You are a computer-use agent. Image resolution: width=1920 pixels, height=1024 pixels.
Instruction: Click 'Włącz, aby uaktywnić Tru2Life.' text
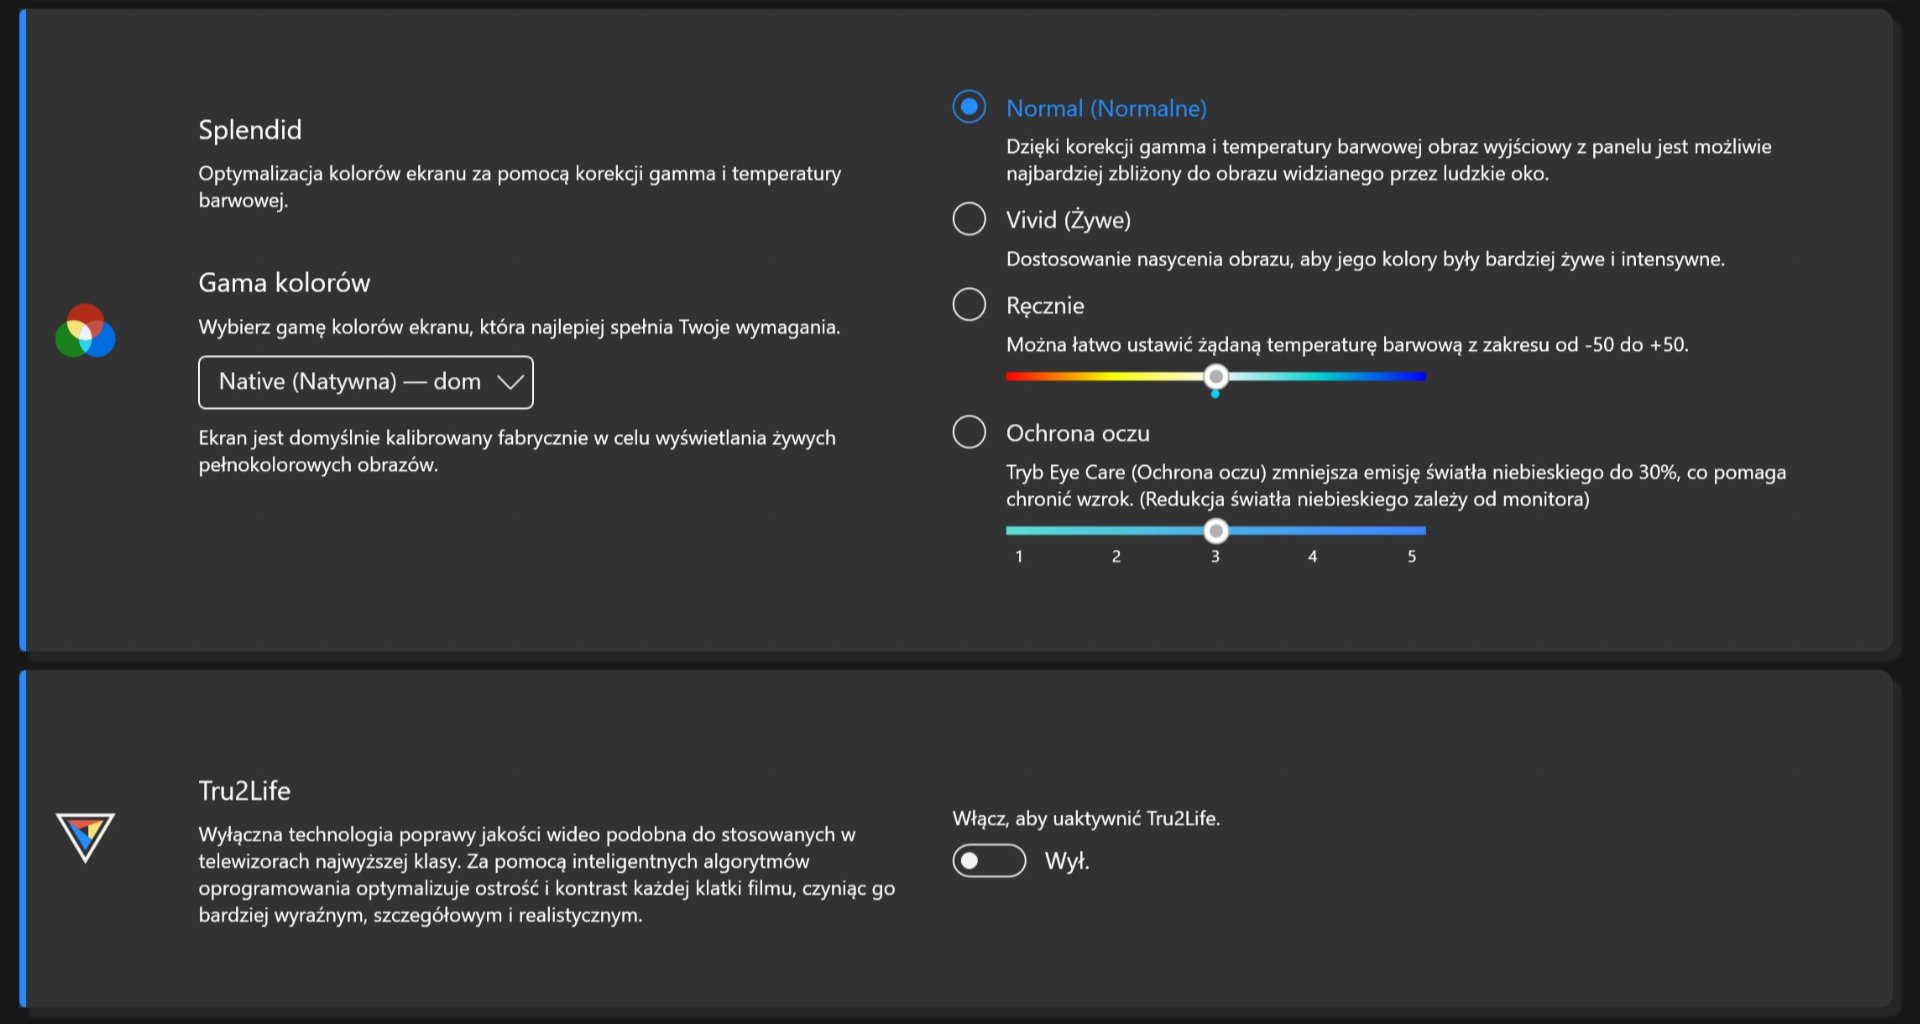tap(1086, 818)
